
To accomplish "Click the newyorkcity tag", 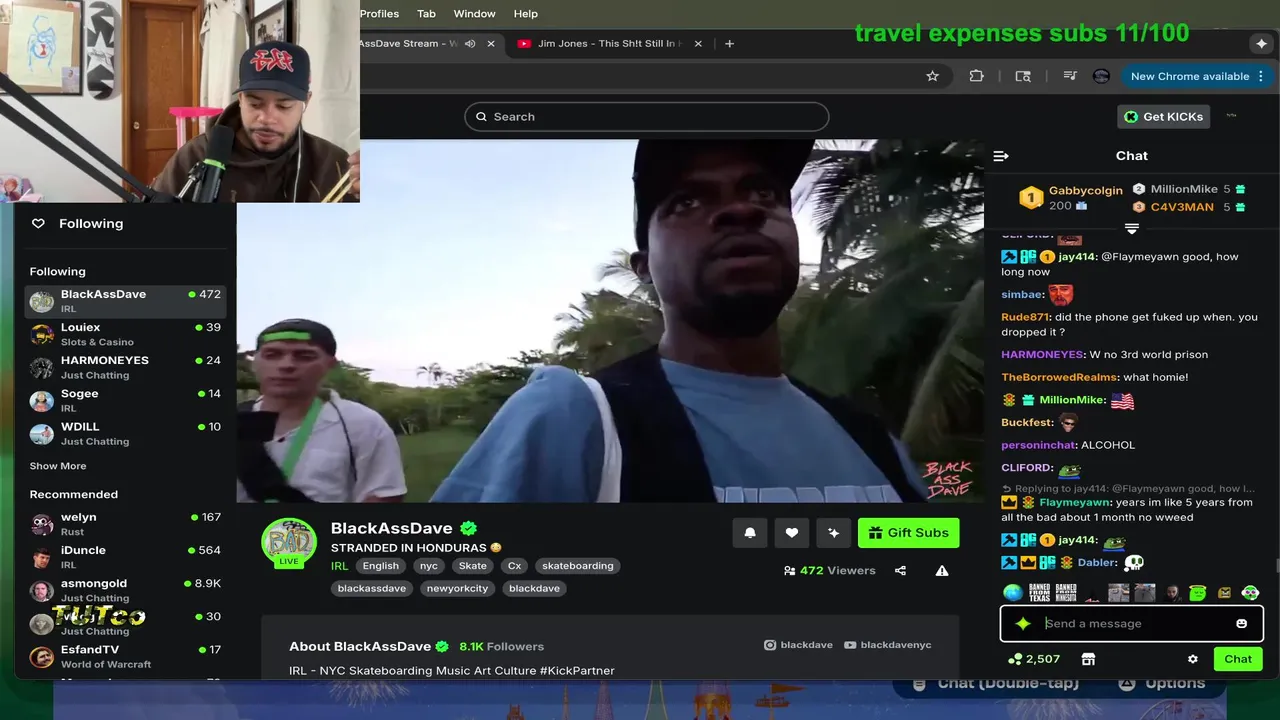I will [x=458, y=589].
